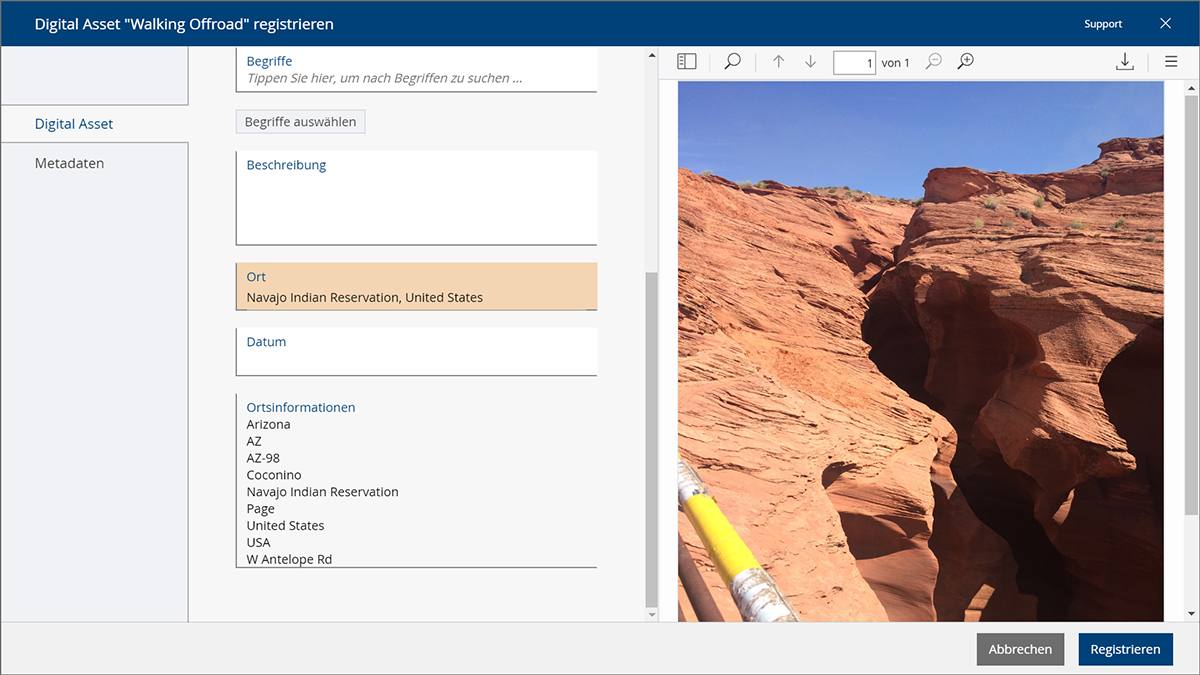This screenshot has width=1200, height=675.
Task: Select the 'Page' location entry
Action: tap(260, 509)
